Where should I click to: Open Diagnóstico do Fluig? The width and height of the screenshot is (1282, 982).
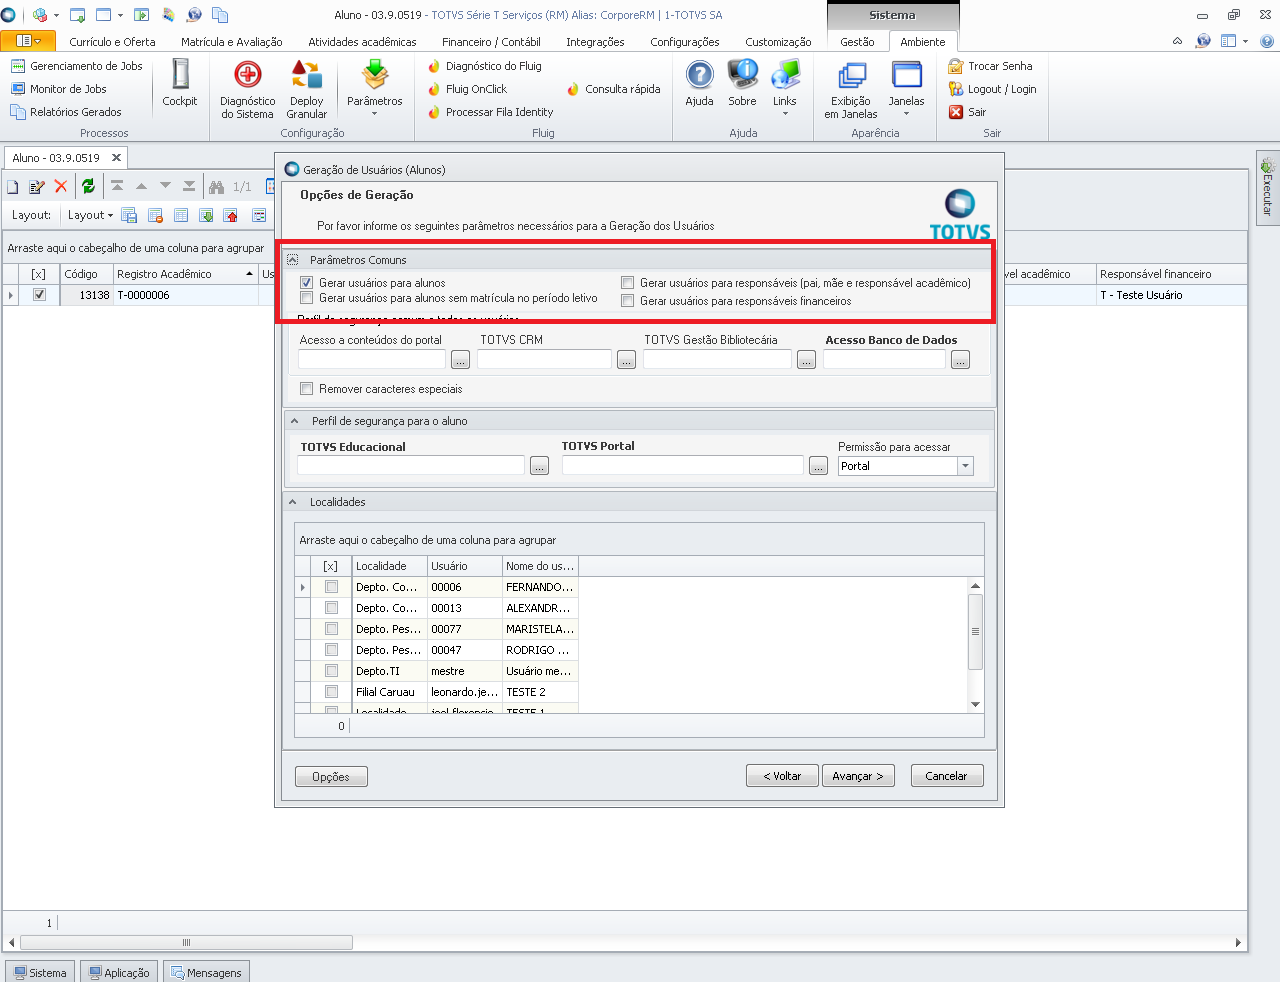[484, 66]
